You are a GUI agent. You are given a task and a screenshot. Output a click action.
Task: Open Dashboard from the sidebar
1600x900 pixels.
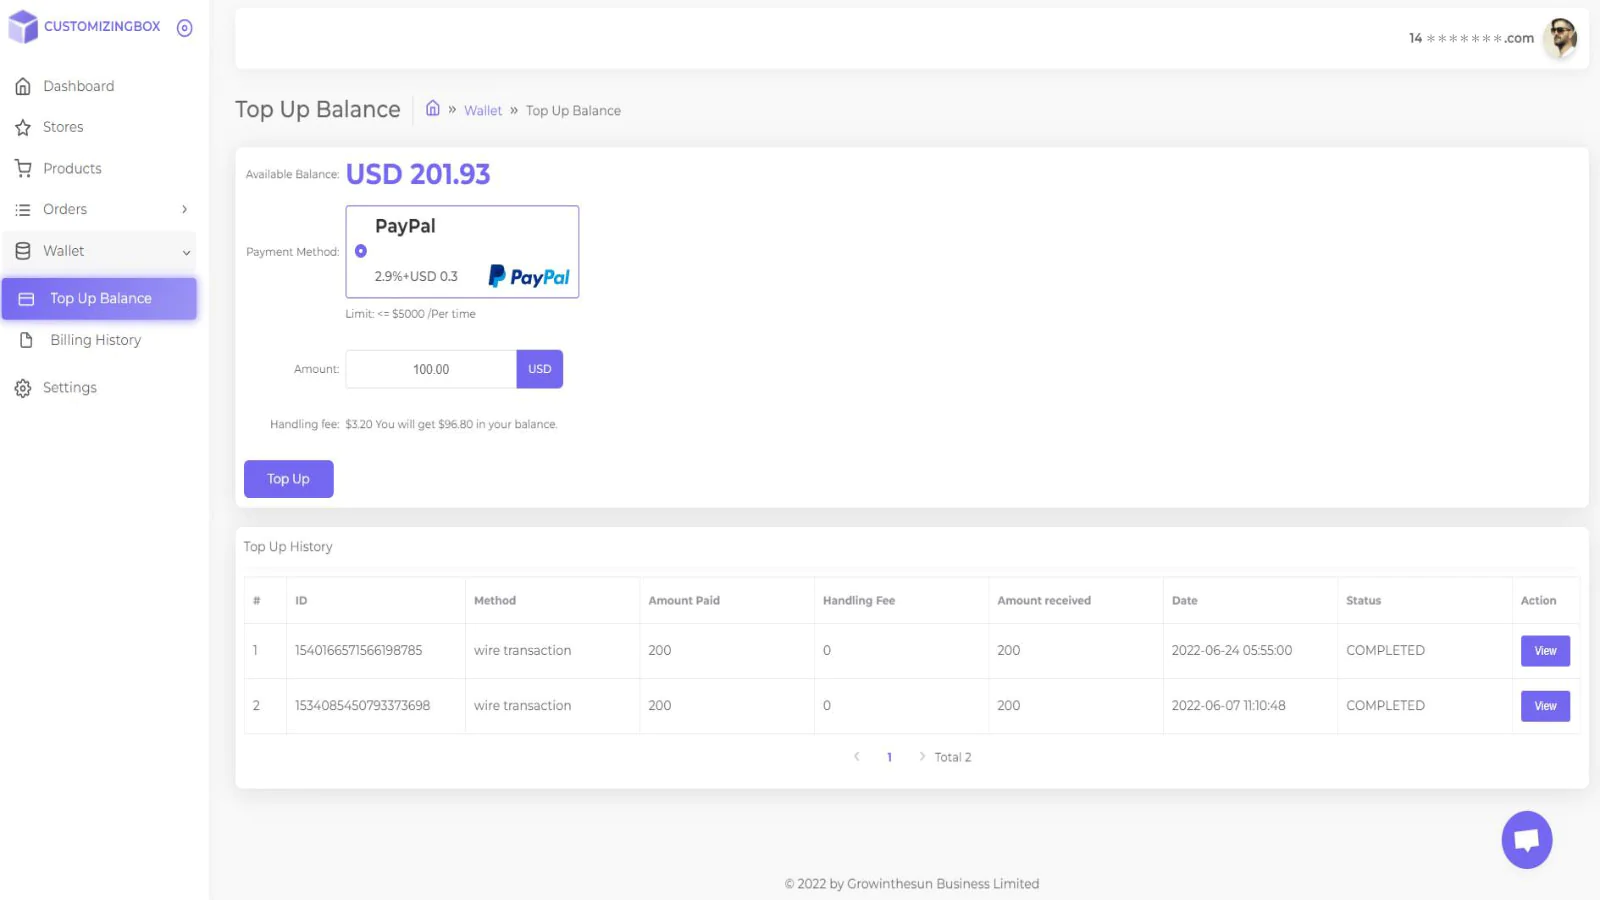click(x=78, y=86)
